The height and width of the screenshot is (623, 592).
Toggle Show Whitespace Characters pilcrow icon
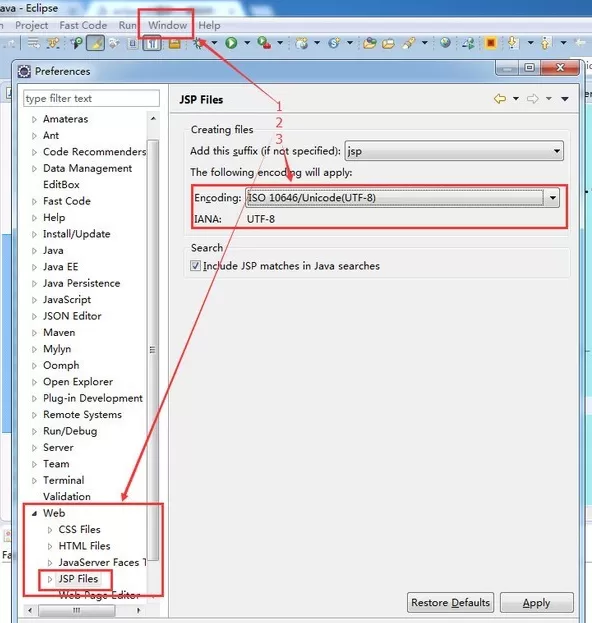pyautogui.click(x=152, y=43)
